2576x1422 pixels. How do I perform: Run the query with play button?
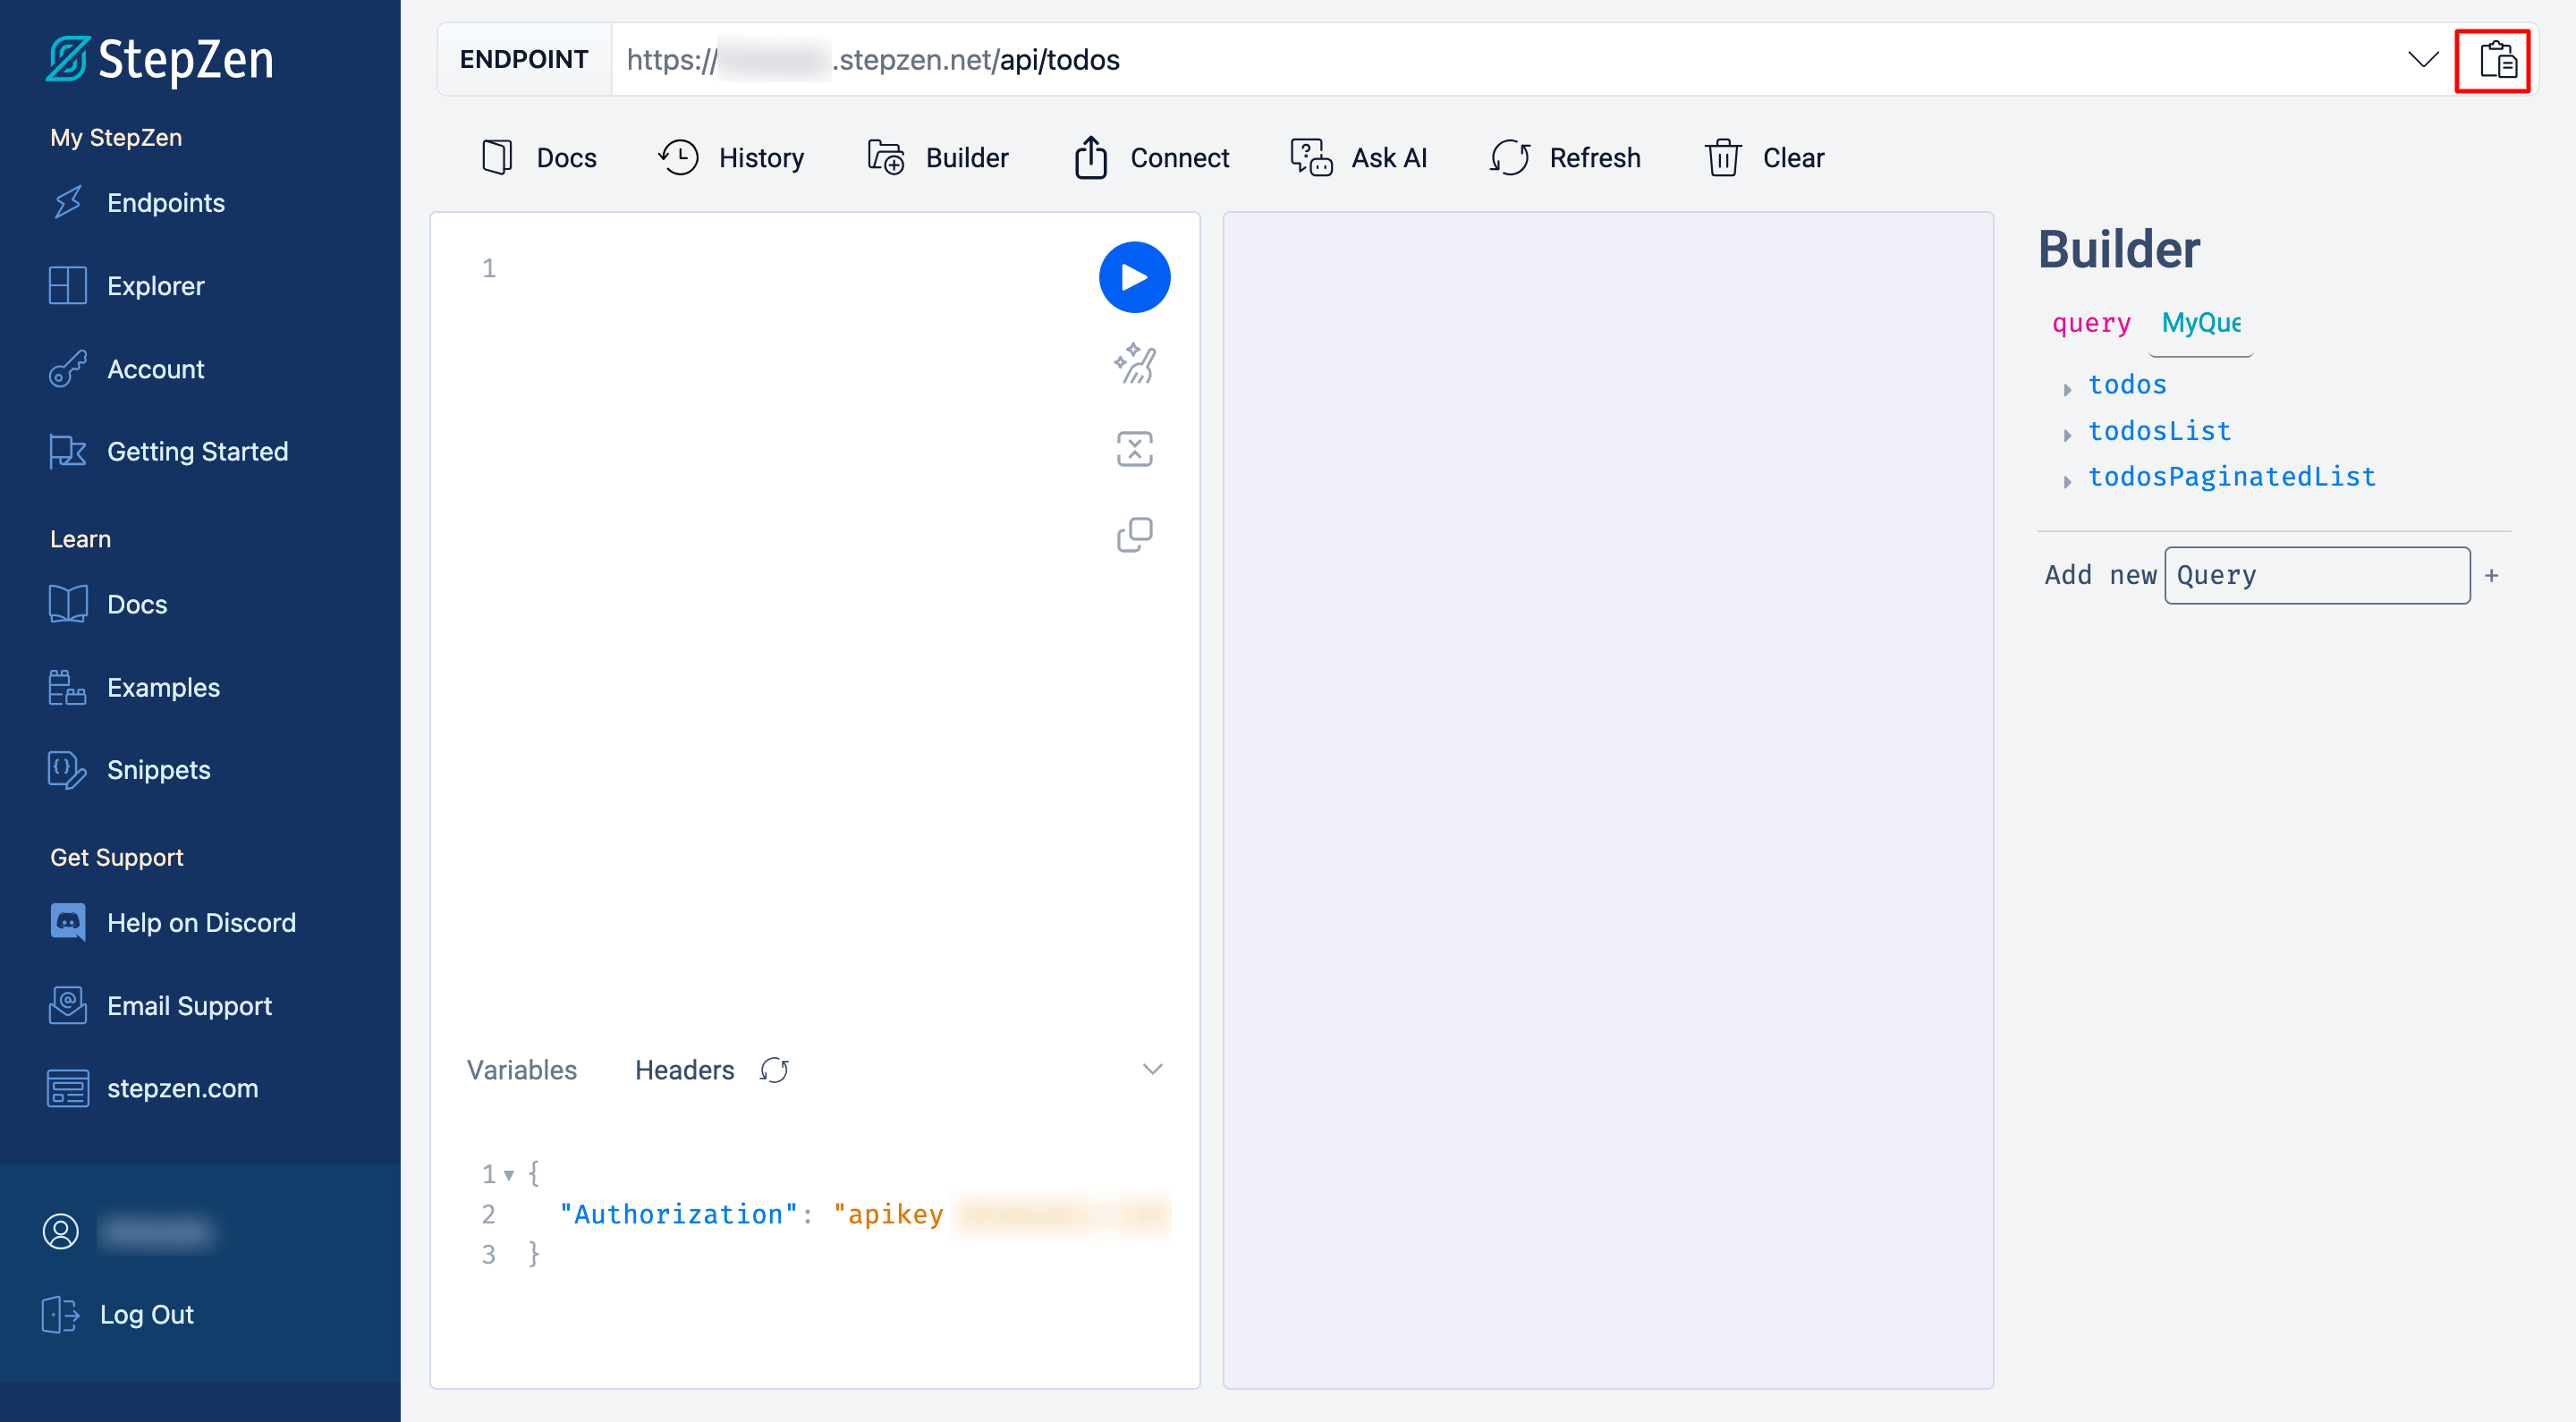1134,277
